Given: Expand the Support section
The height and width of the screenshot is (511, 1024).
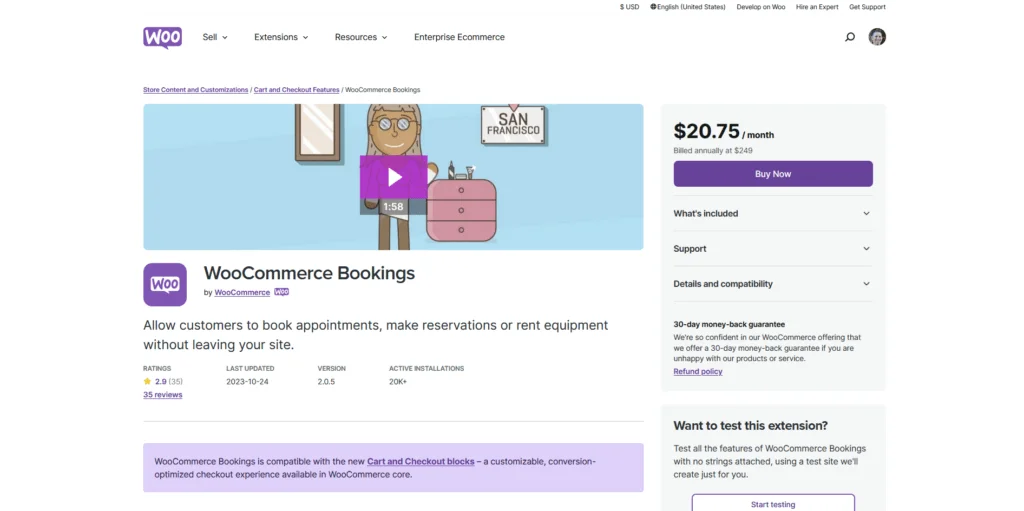Looking at the screenshot, I should point(773,248).
